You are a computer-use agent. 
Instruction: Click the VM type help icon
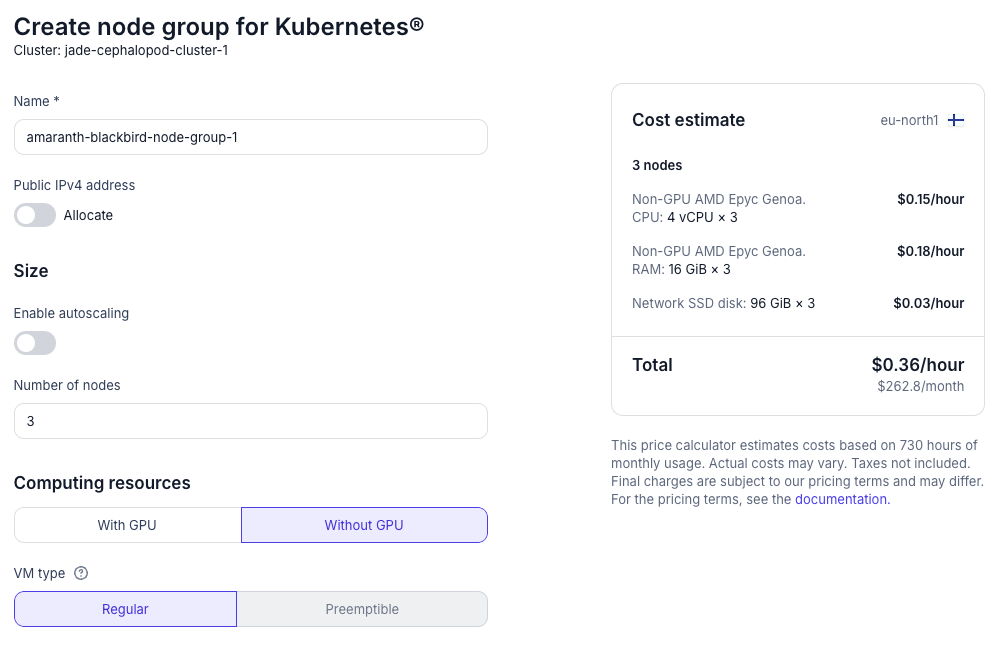(81, 573)
